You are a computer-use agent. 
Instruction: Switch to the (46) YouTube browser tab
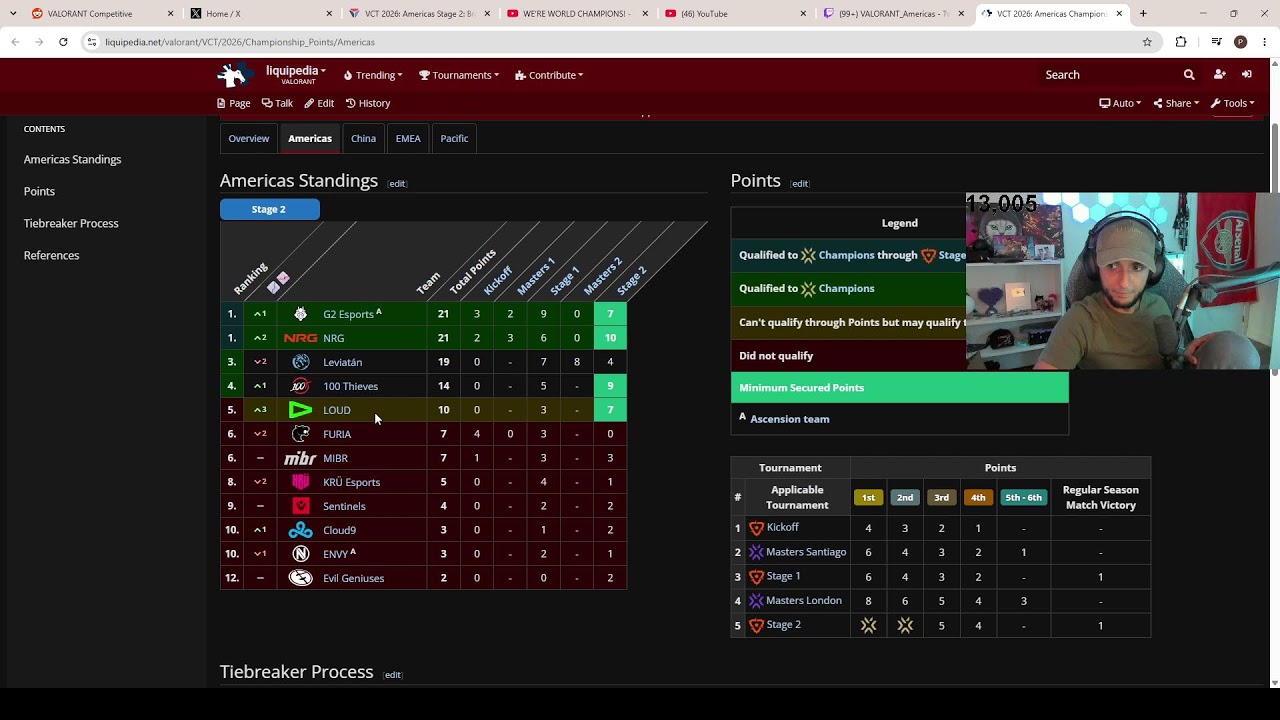coord(736,14)
